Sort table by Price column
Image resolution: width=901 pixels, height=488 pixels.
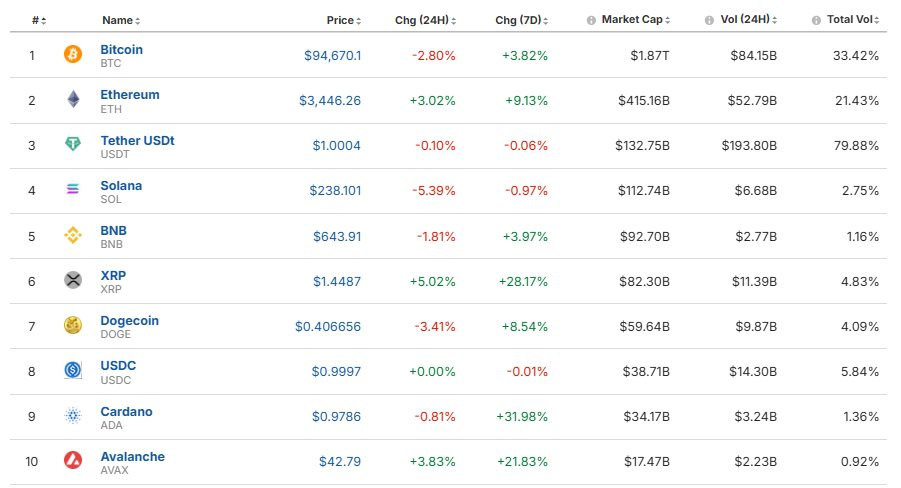click(344, 20)
